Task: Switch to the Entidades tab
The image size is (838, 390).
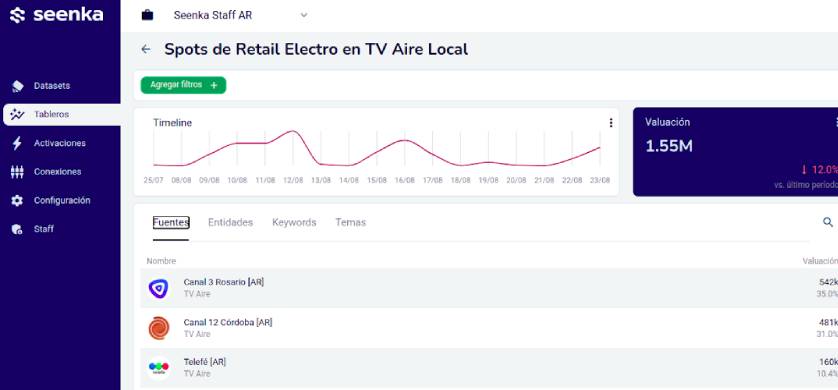Action: (x=230, y=222)
